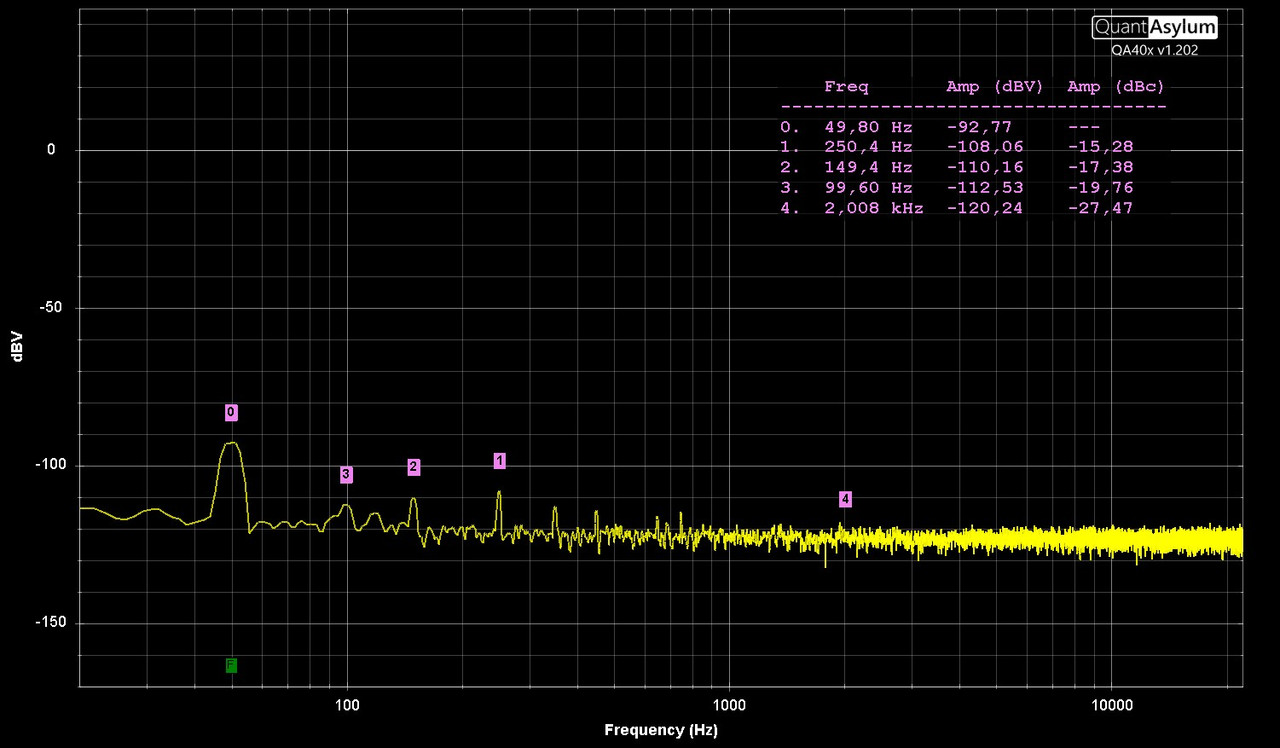Select the 49,80 Hz table row

click(940, 127)
